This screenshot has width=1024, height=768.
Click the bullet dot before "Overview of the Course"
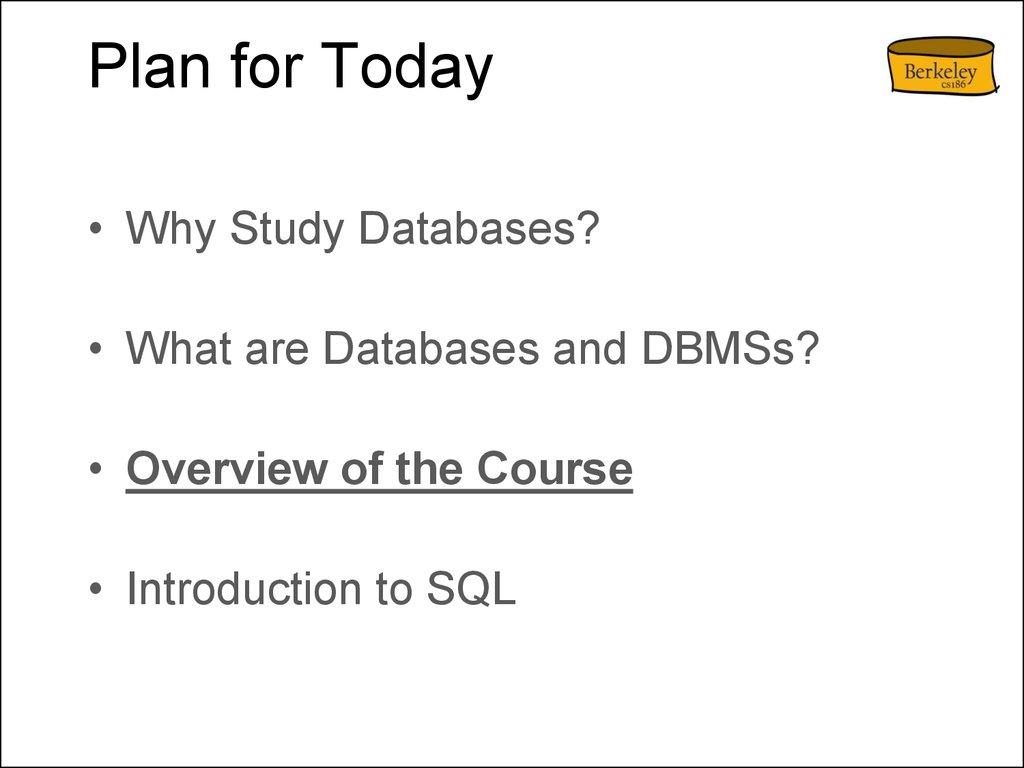94,471
